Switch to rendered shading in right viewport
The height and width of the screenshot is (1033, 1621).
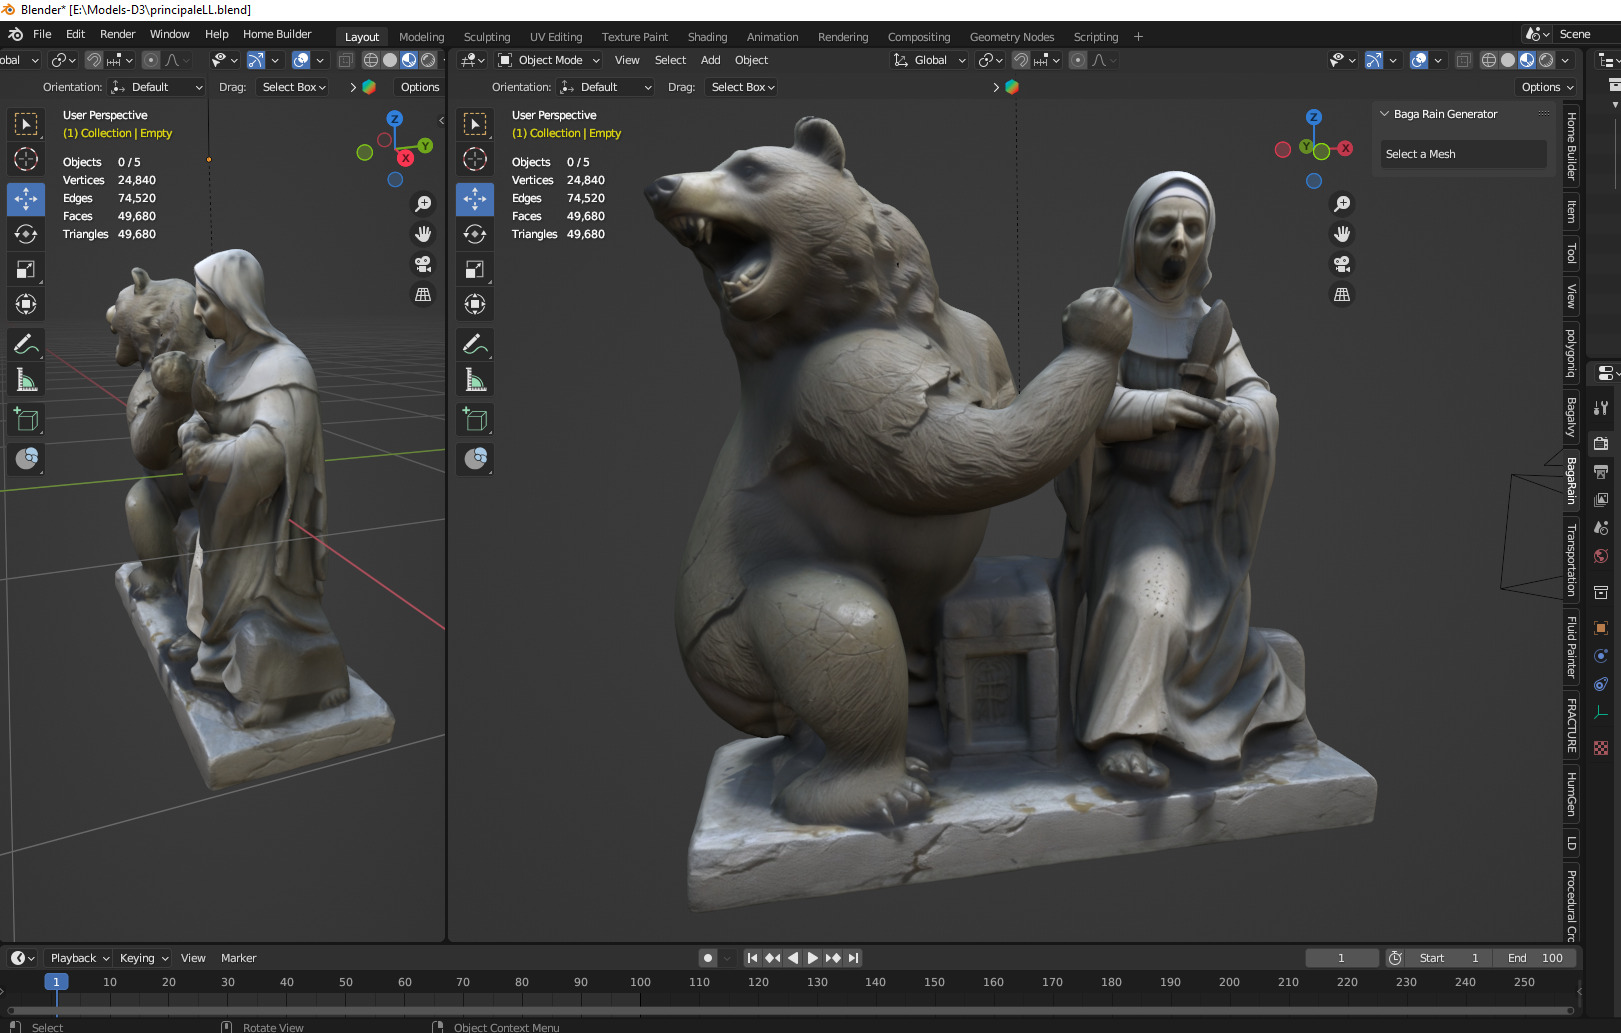pos(1546,60)
